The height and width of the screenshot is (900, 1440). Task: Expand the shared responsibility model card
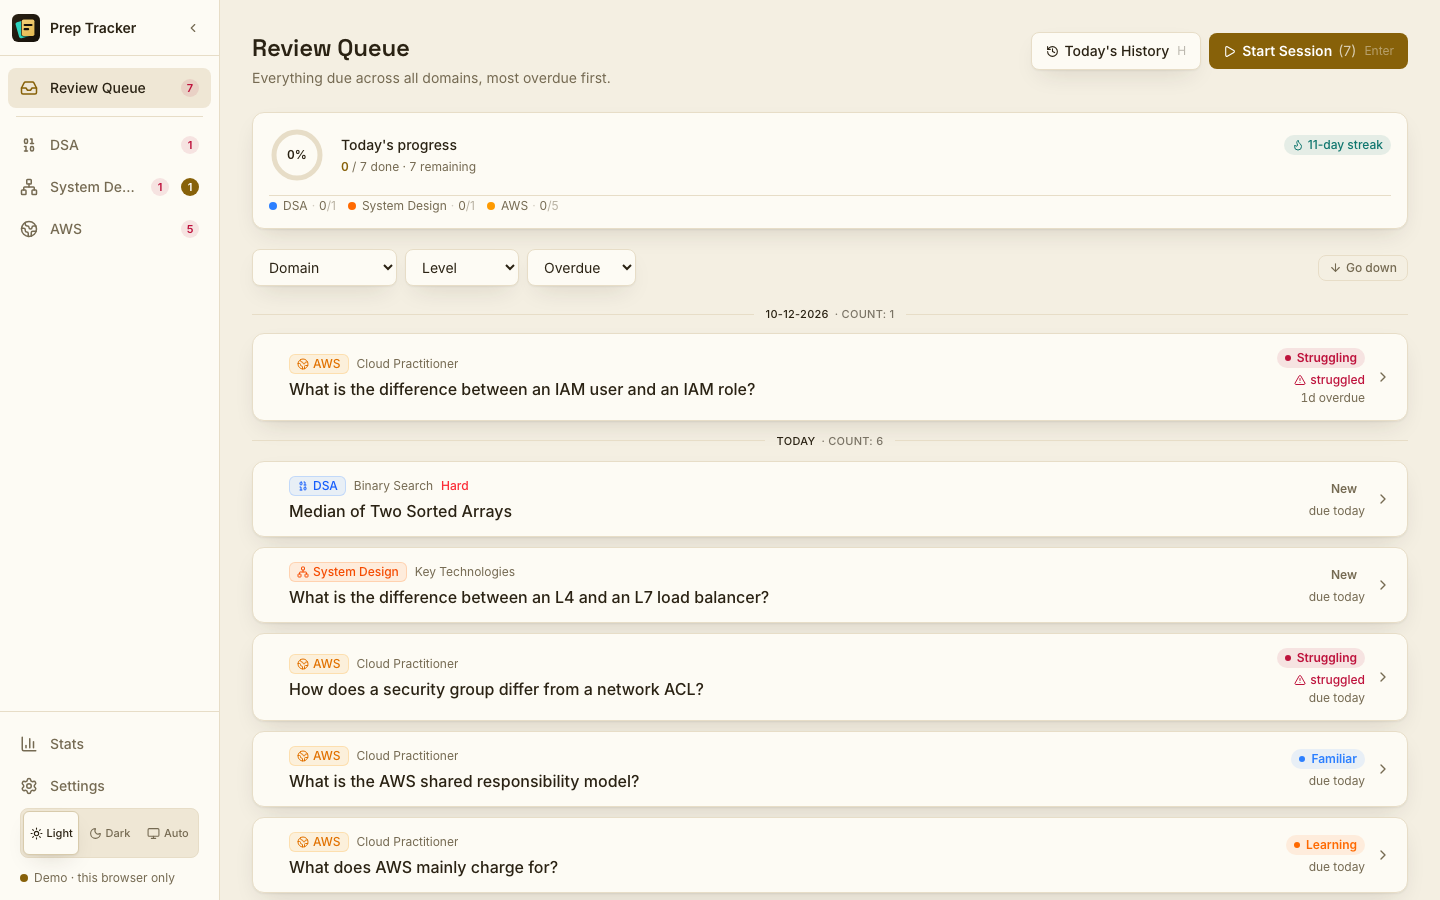point(830,769)
